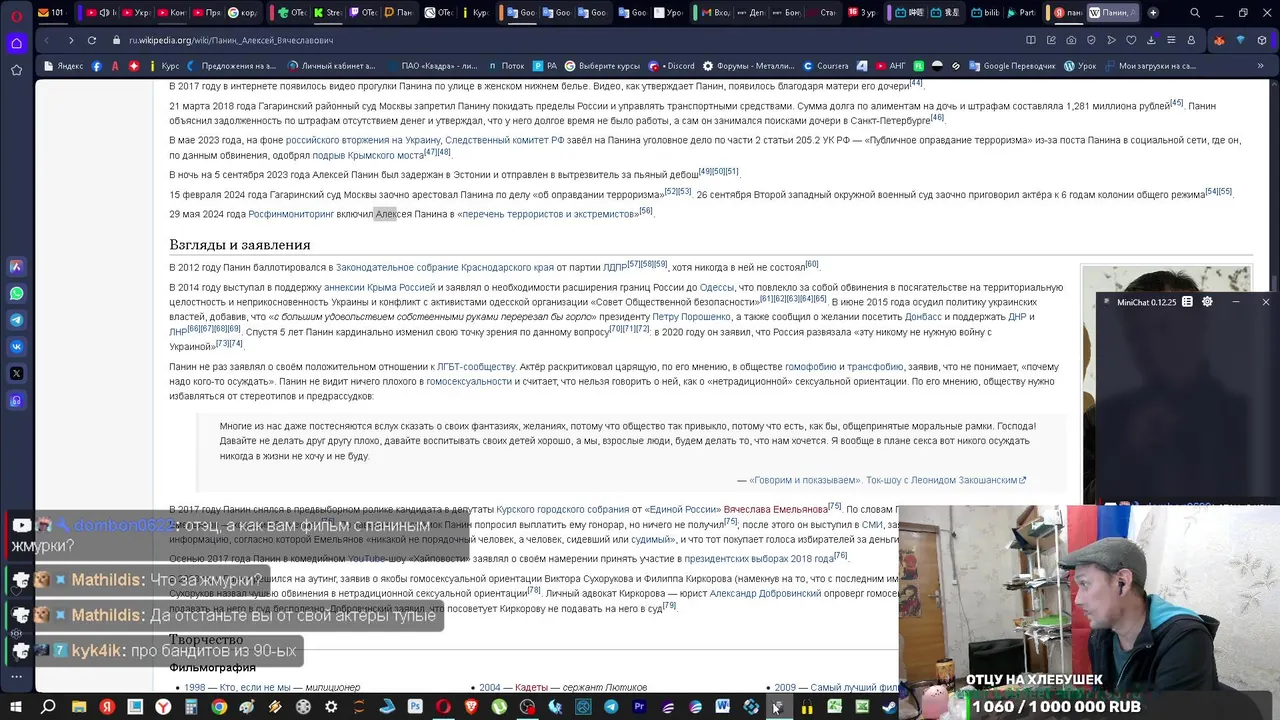Follow the 'аннексии Крыма Россией' link

[x=379, y=288]
